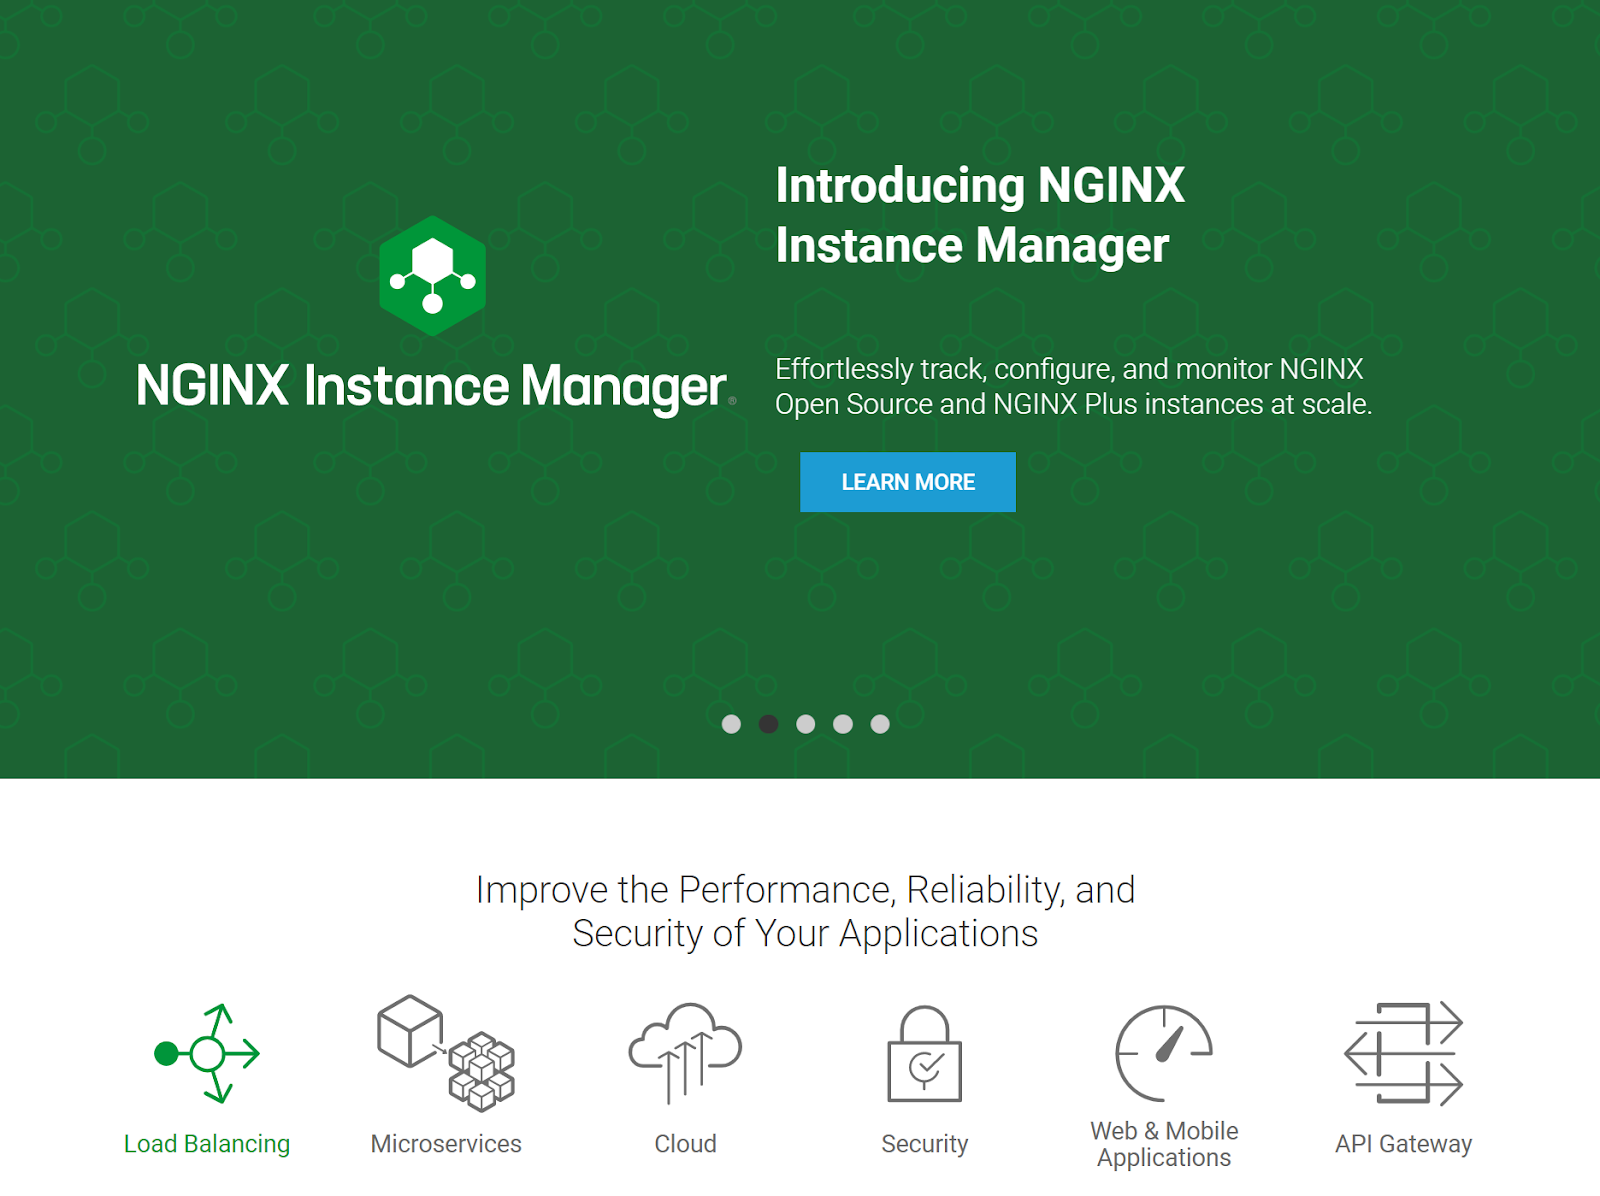Click the 'Effortlessly track, configure' description text
This screenshot has width=1600, height=1196.
click(1073, 386)
